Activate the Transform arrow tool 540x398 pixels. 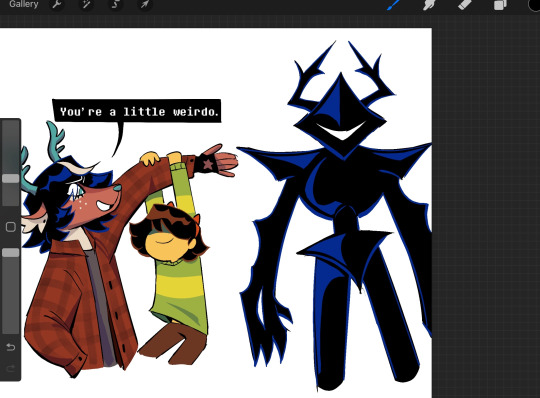point(145,4)
